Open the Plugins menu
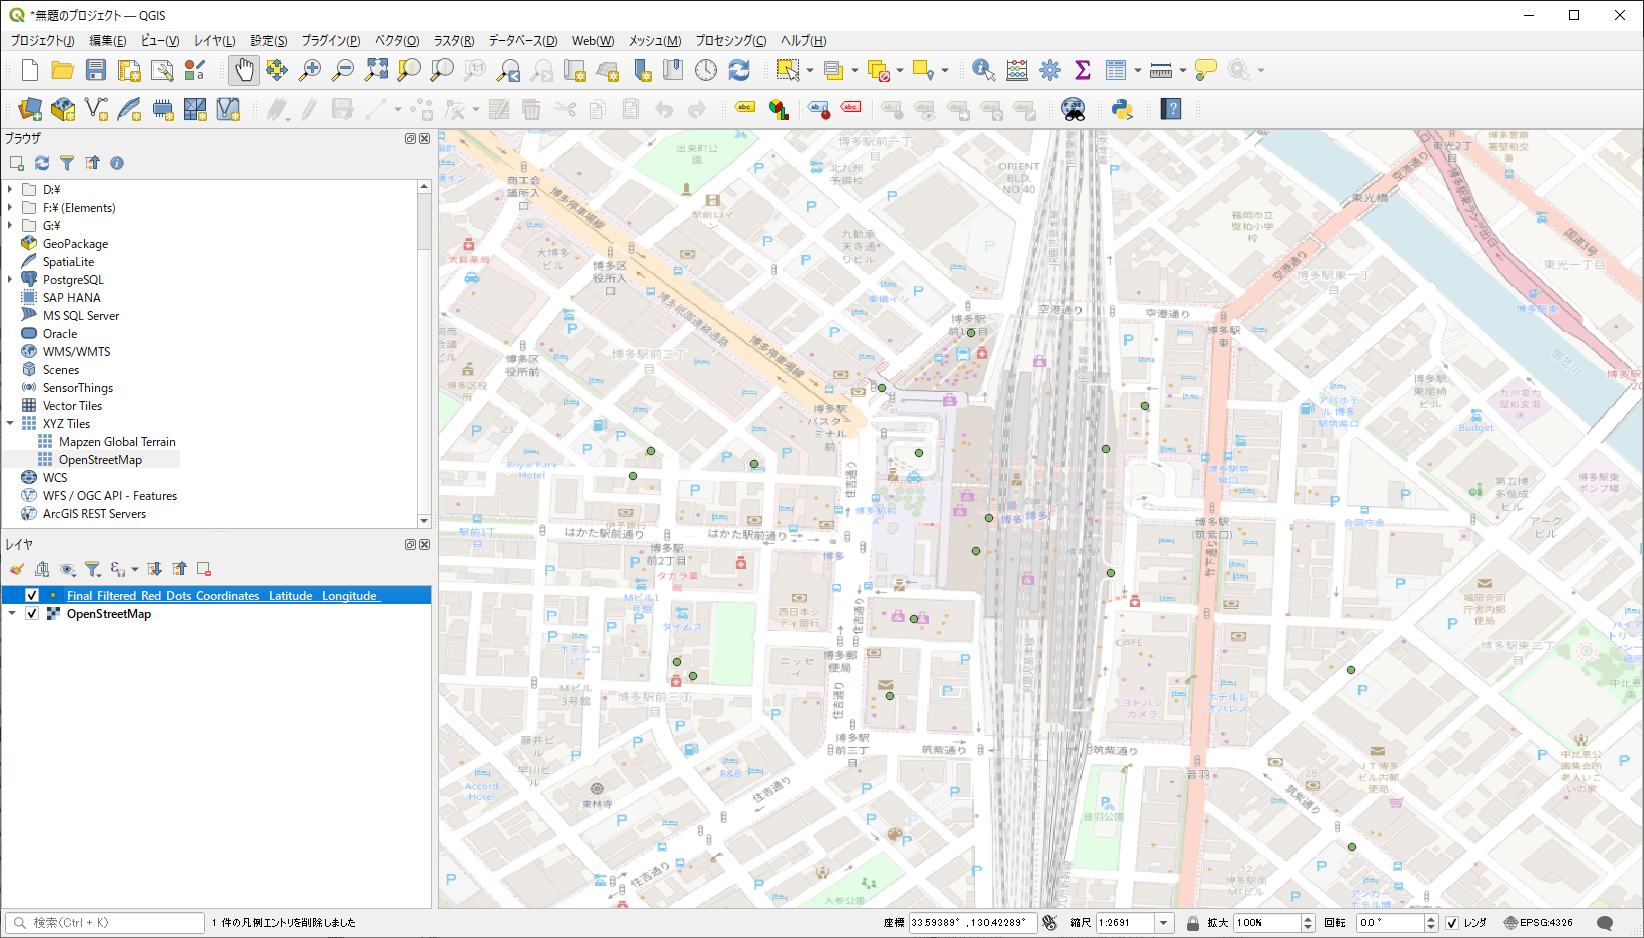 point(330,41)
